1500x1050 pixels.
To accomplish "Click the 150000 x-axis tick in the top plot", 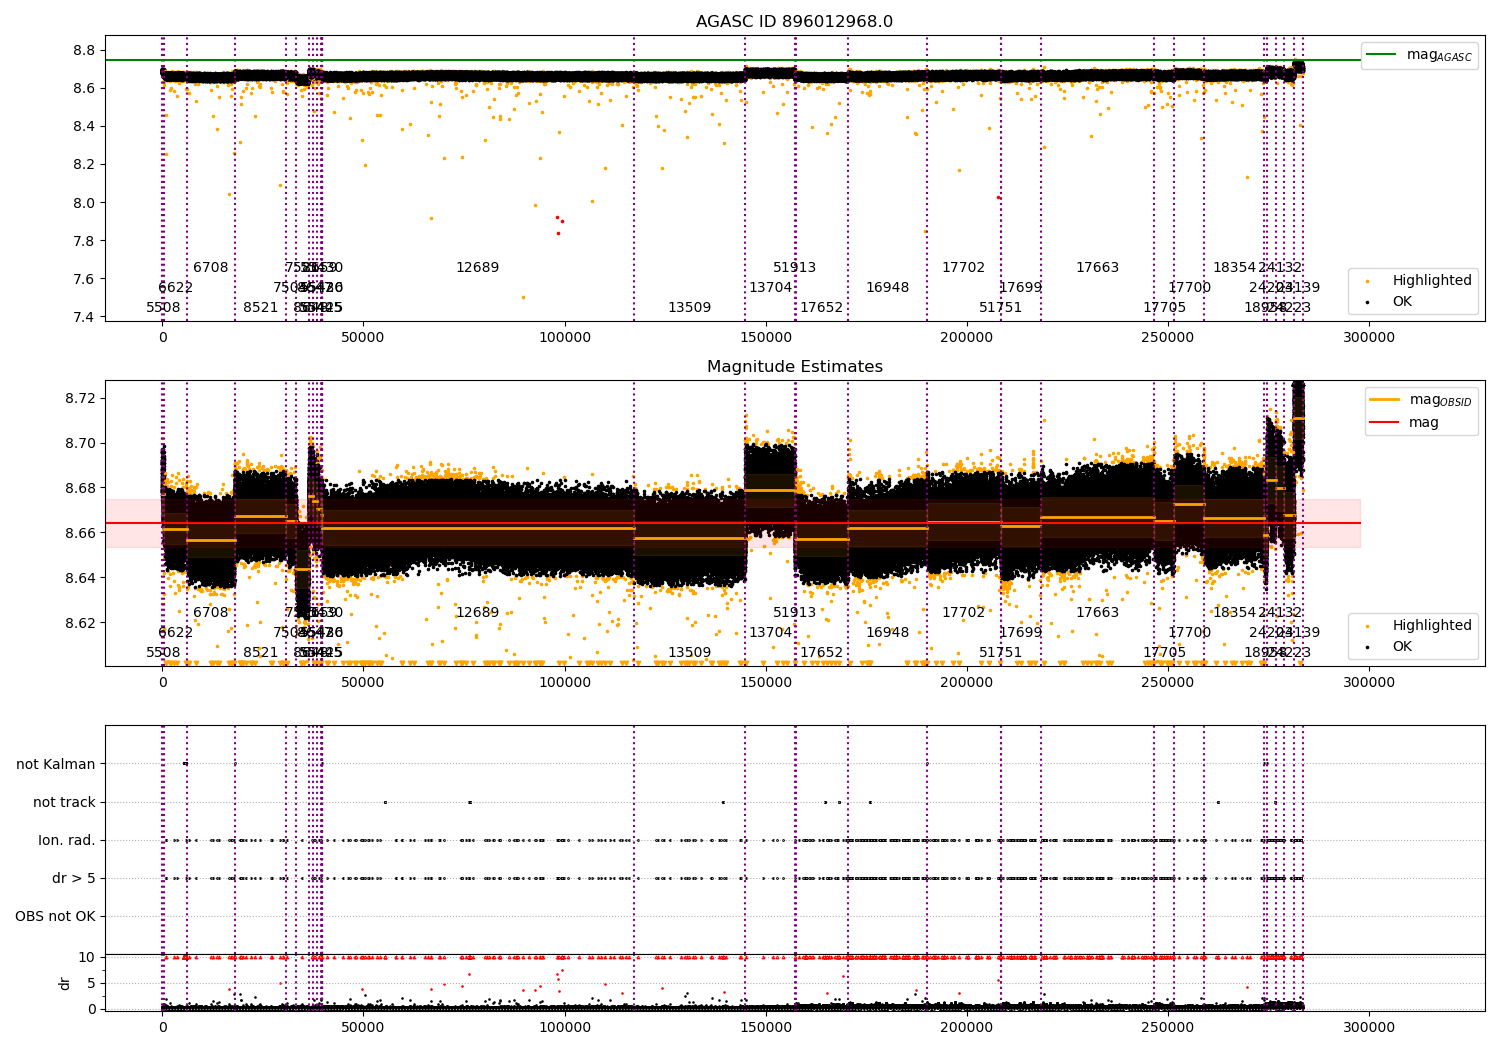I will tap(766, 337).
